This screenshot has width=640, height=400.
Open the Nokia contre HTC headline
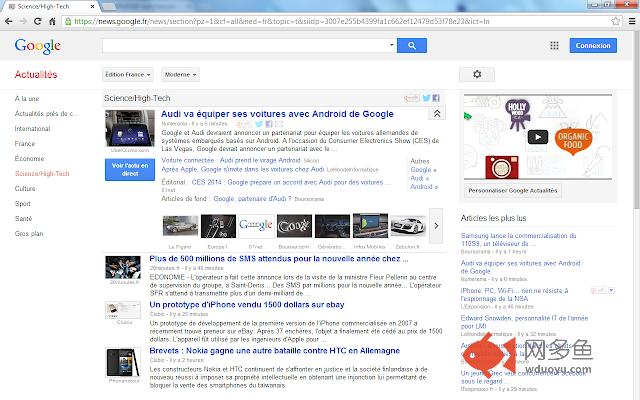pos(274,351)
